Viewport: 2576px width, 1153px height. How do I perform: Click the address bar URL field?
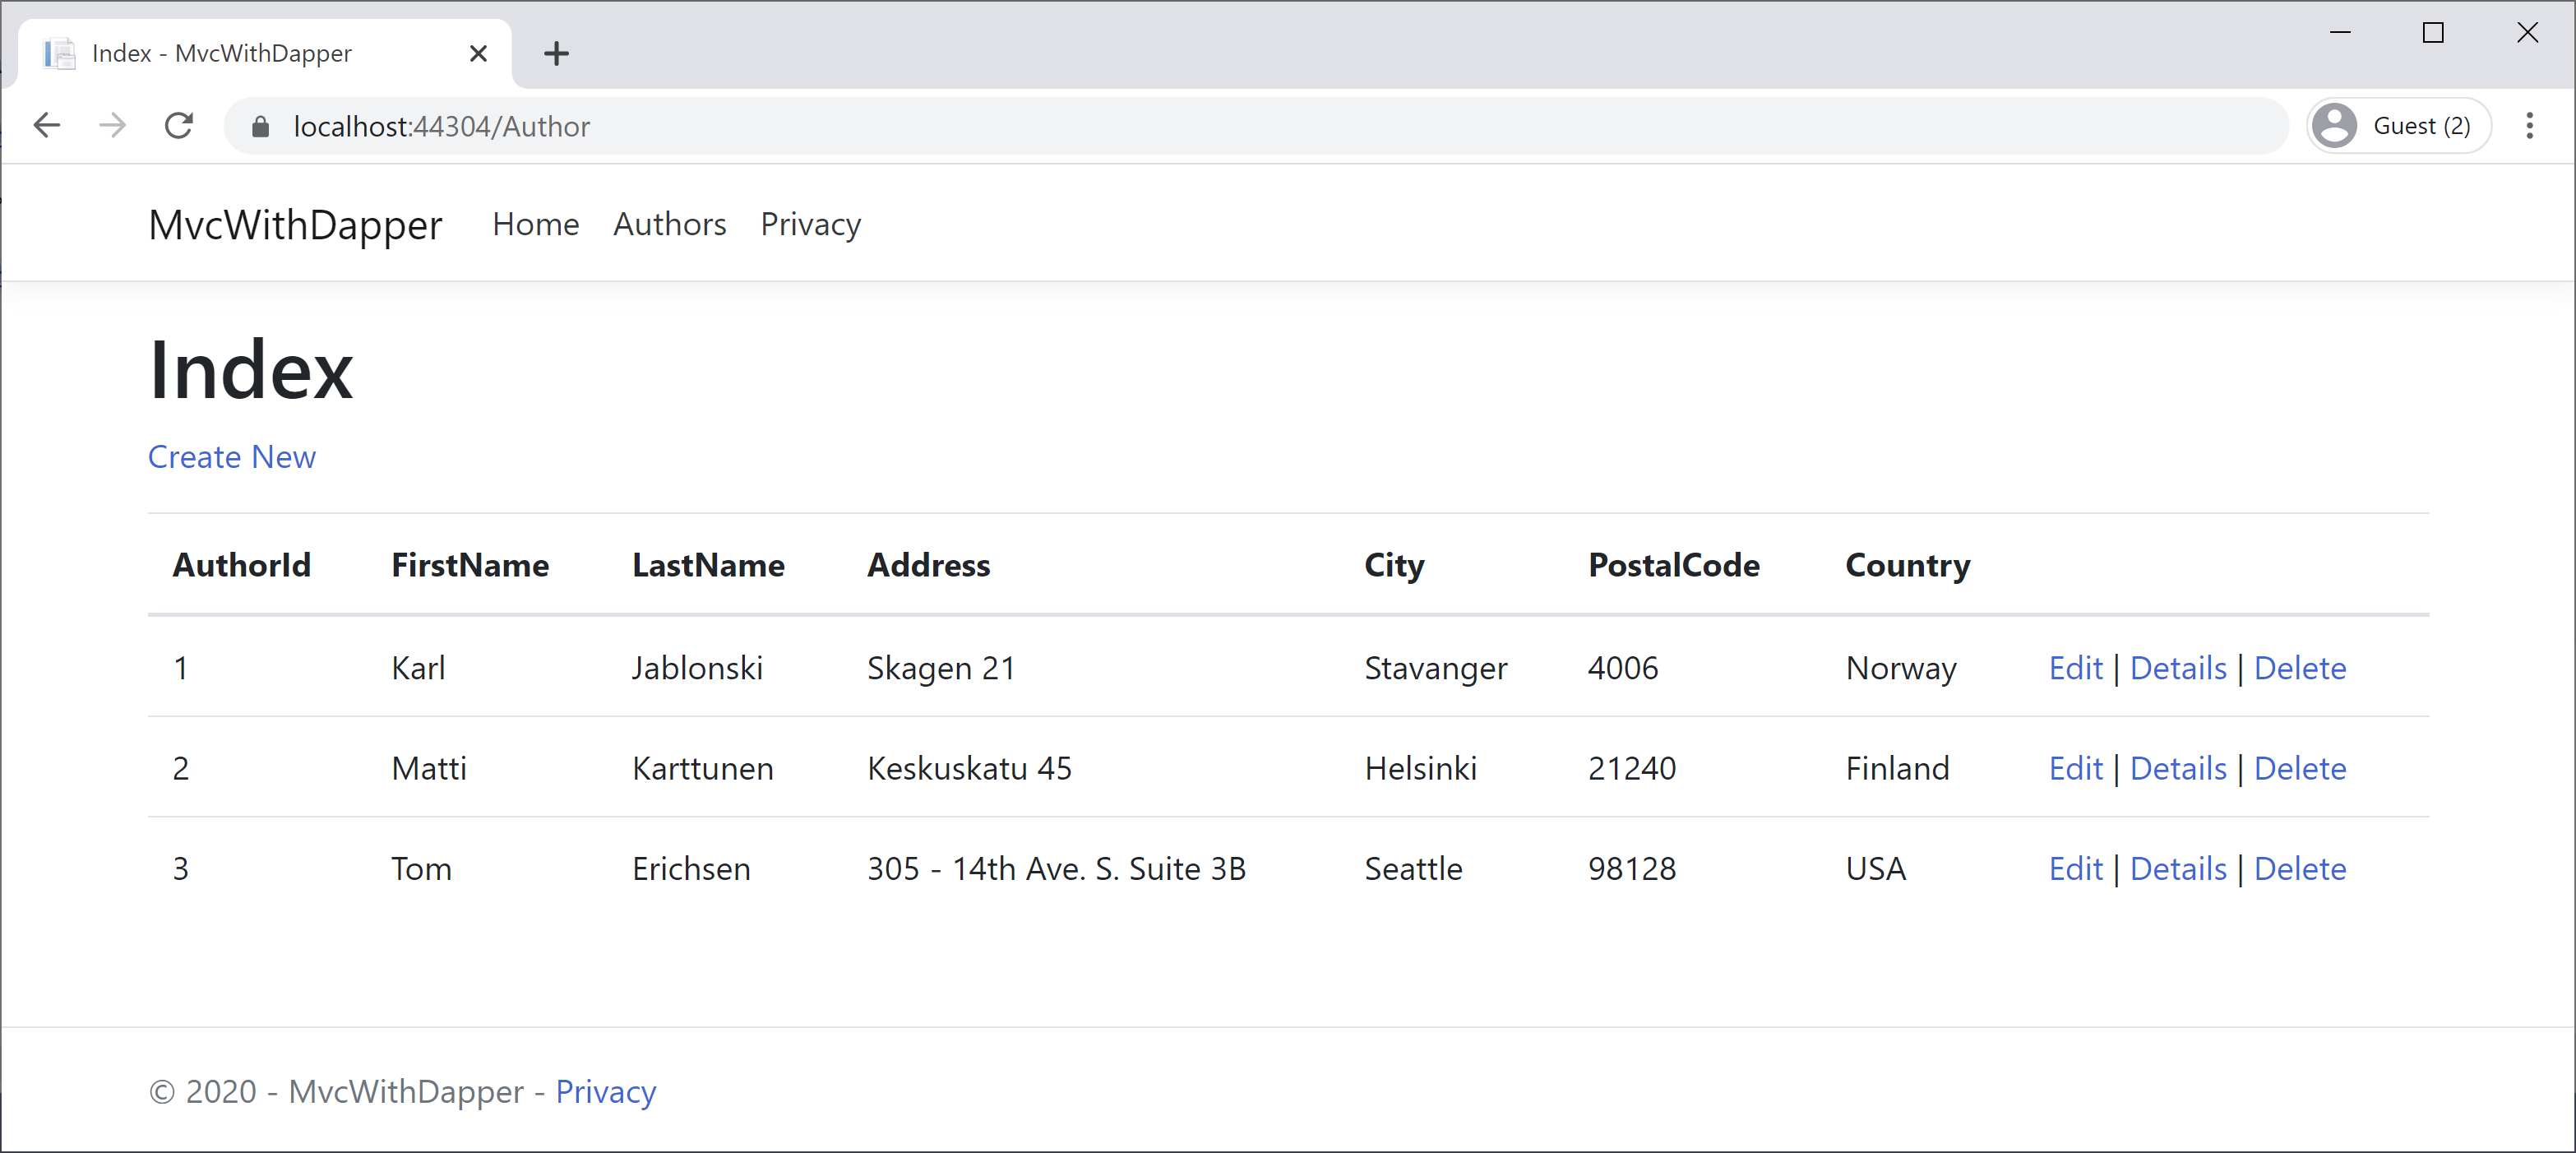(1200, 127)
